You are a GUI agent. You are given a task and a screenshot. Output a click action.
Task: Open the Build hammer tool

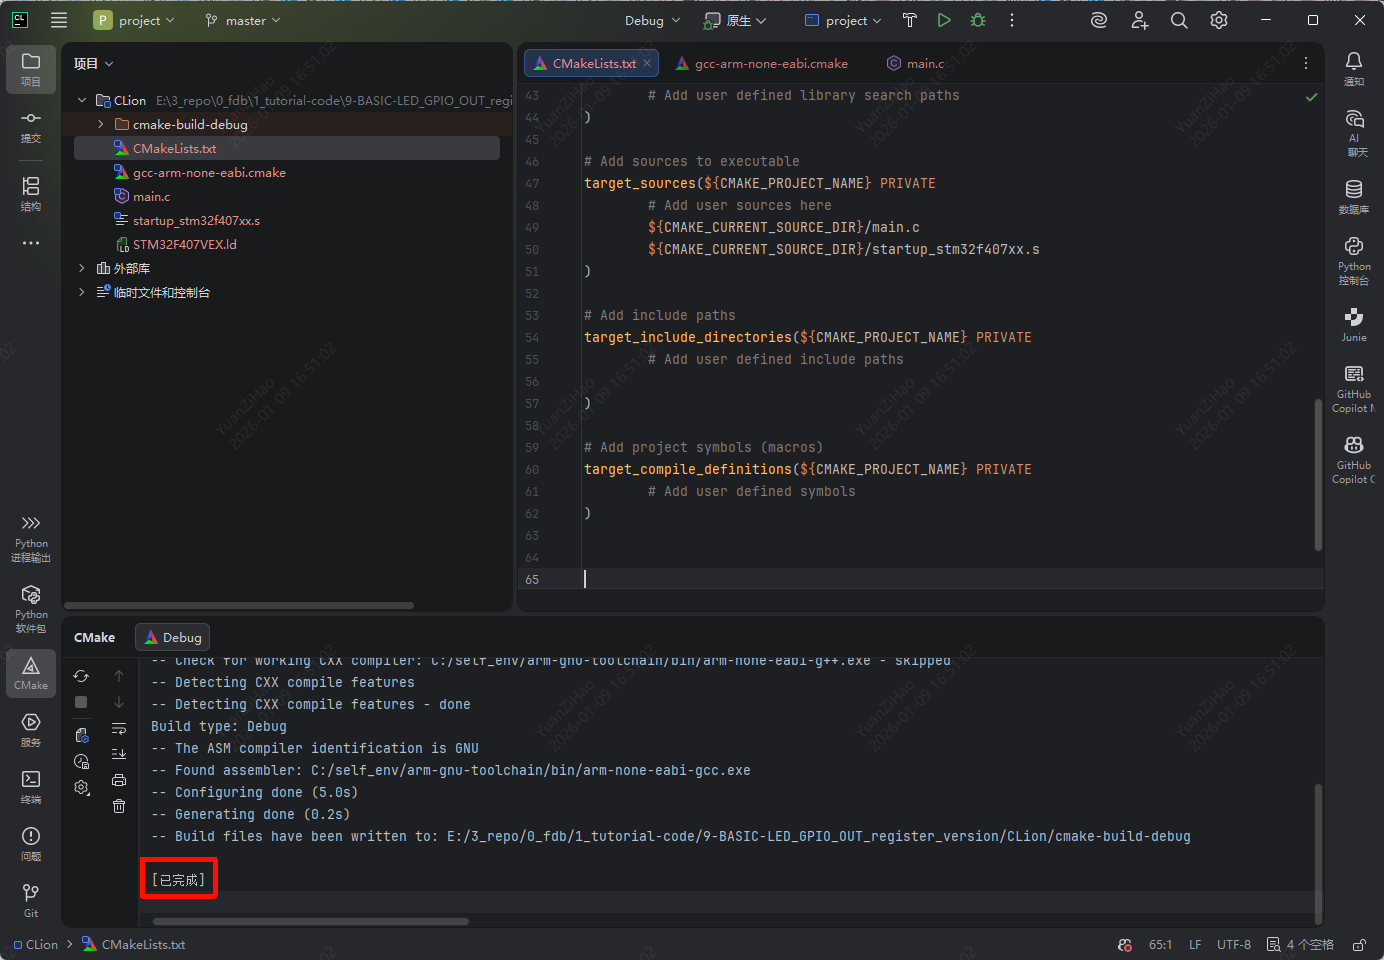pyautogui.click(x=909, y=20)
